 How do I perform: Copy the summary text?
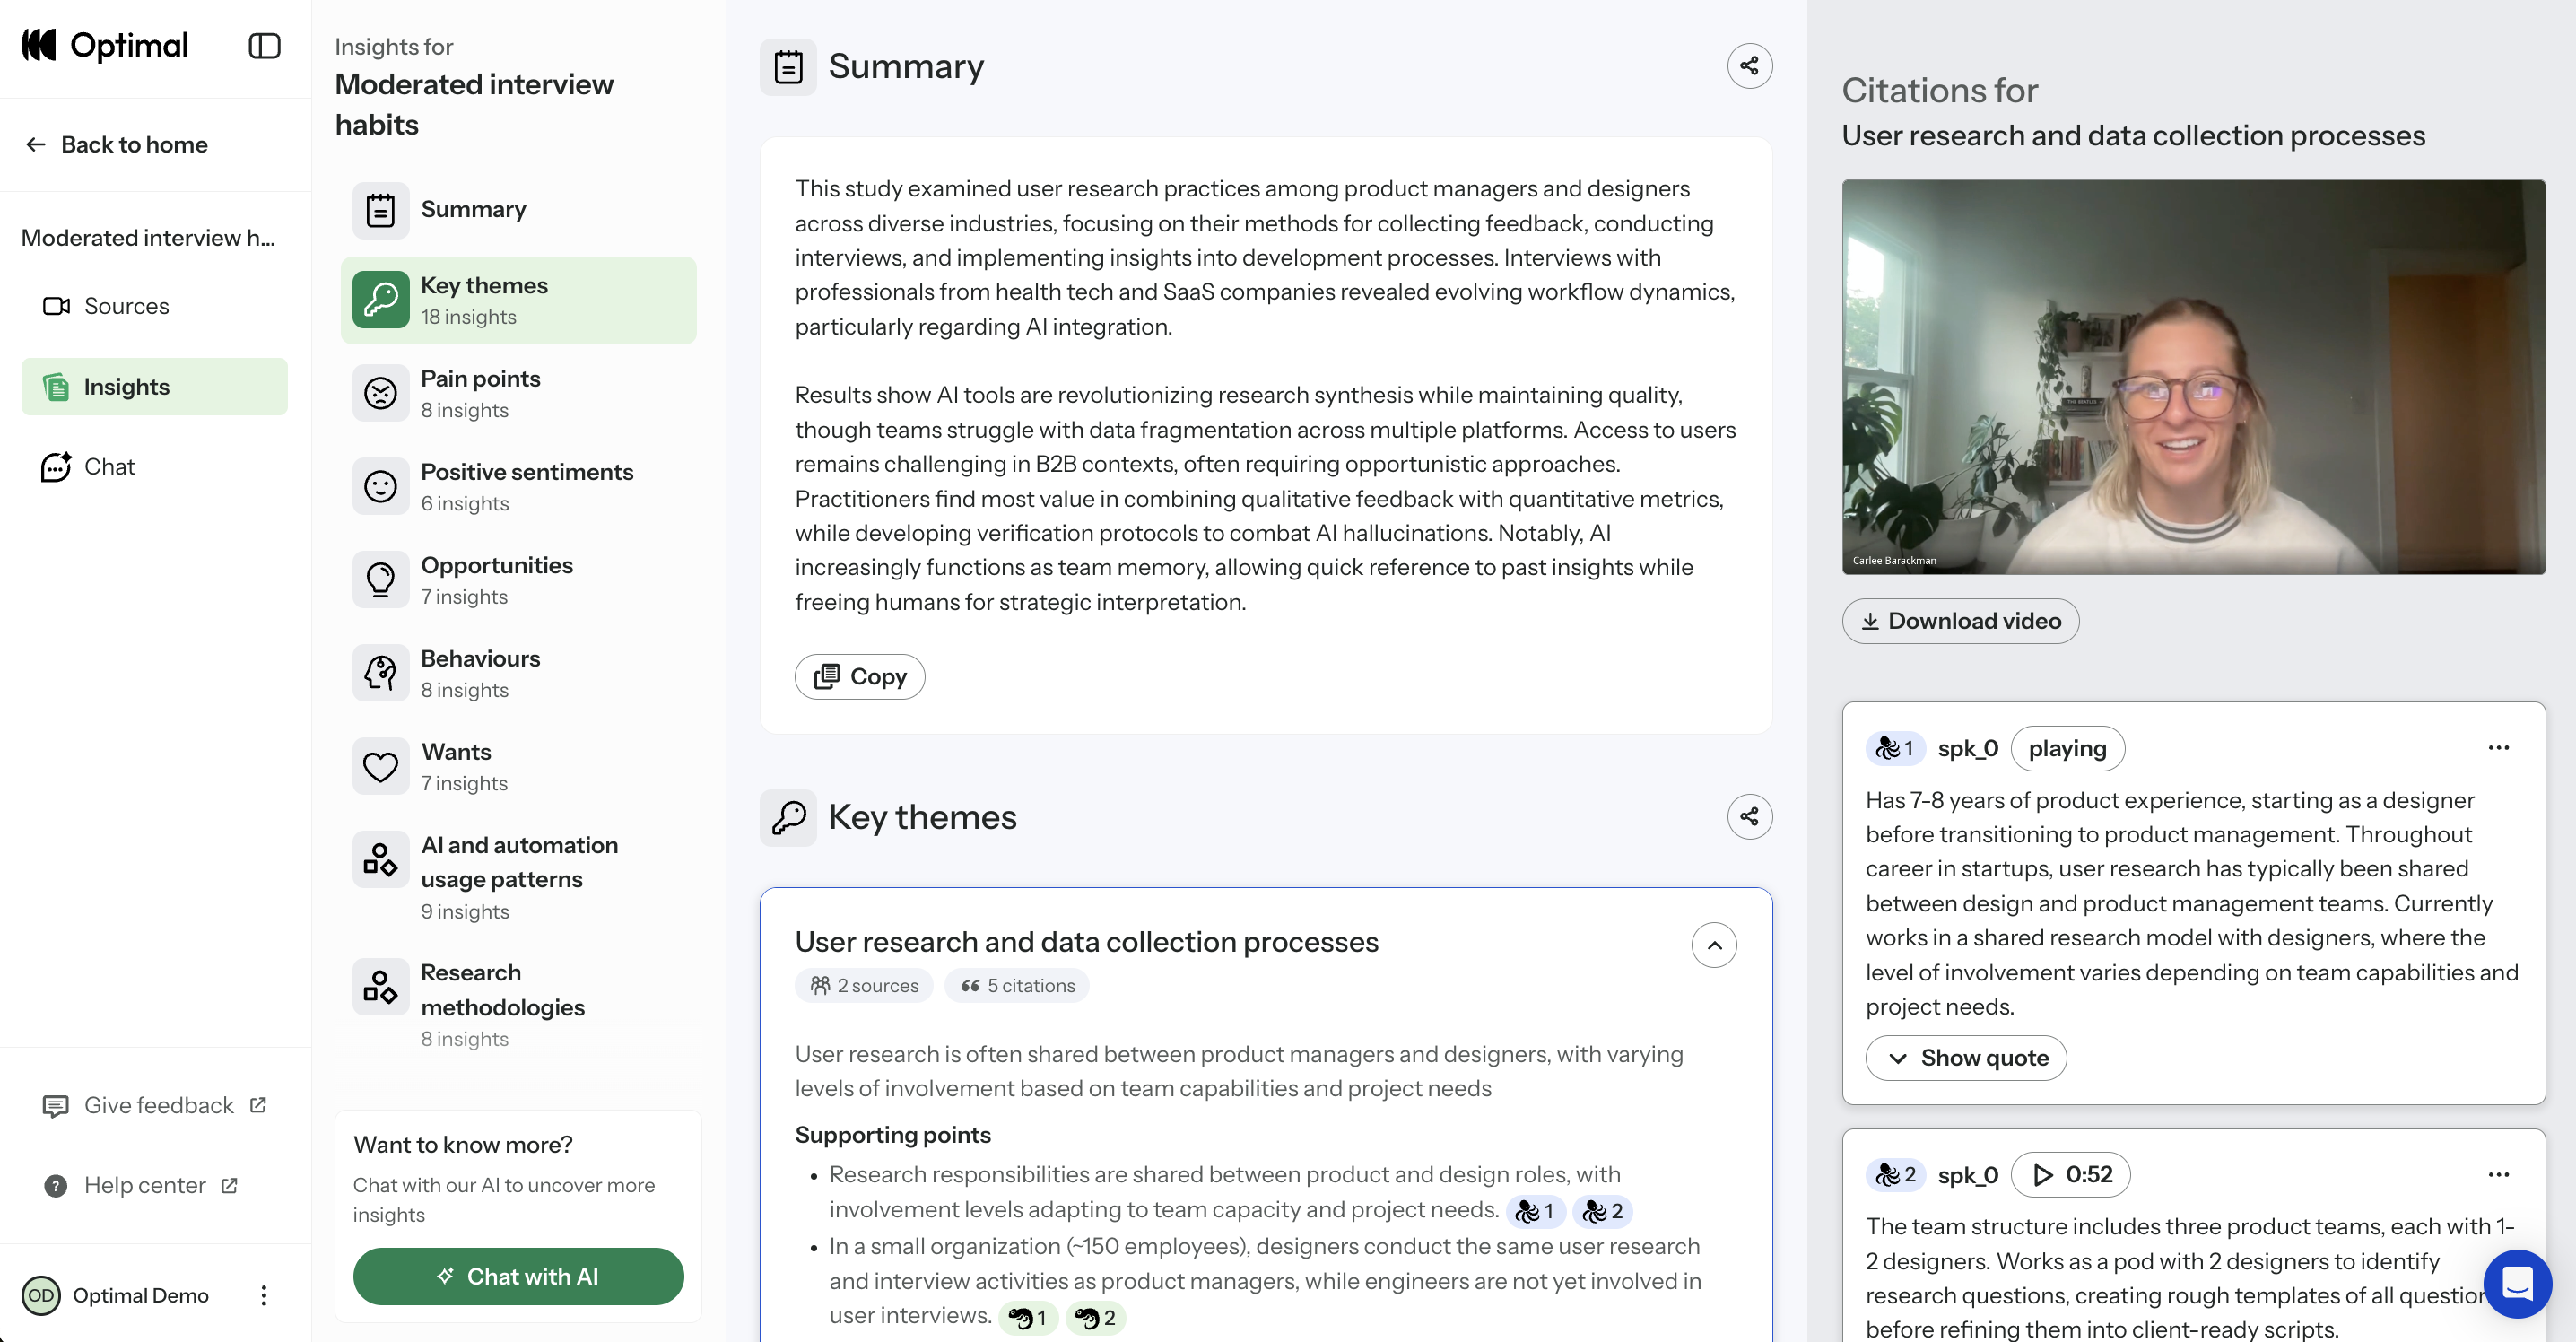860,677
